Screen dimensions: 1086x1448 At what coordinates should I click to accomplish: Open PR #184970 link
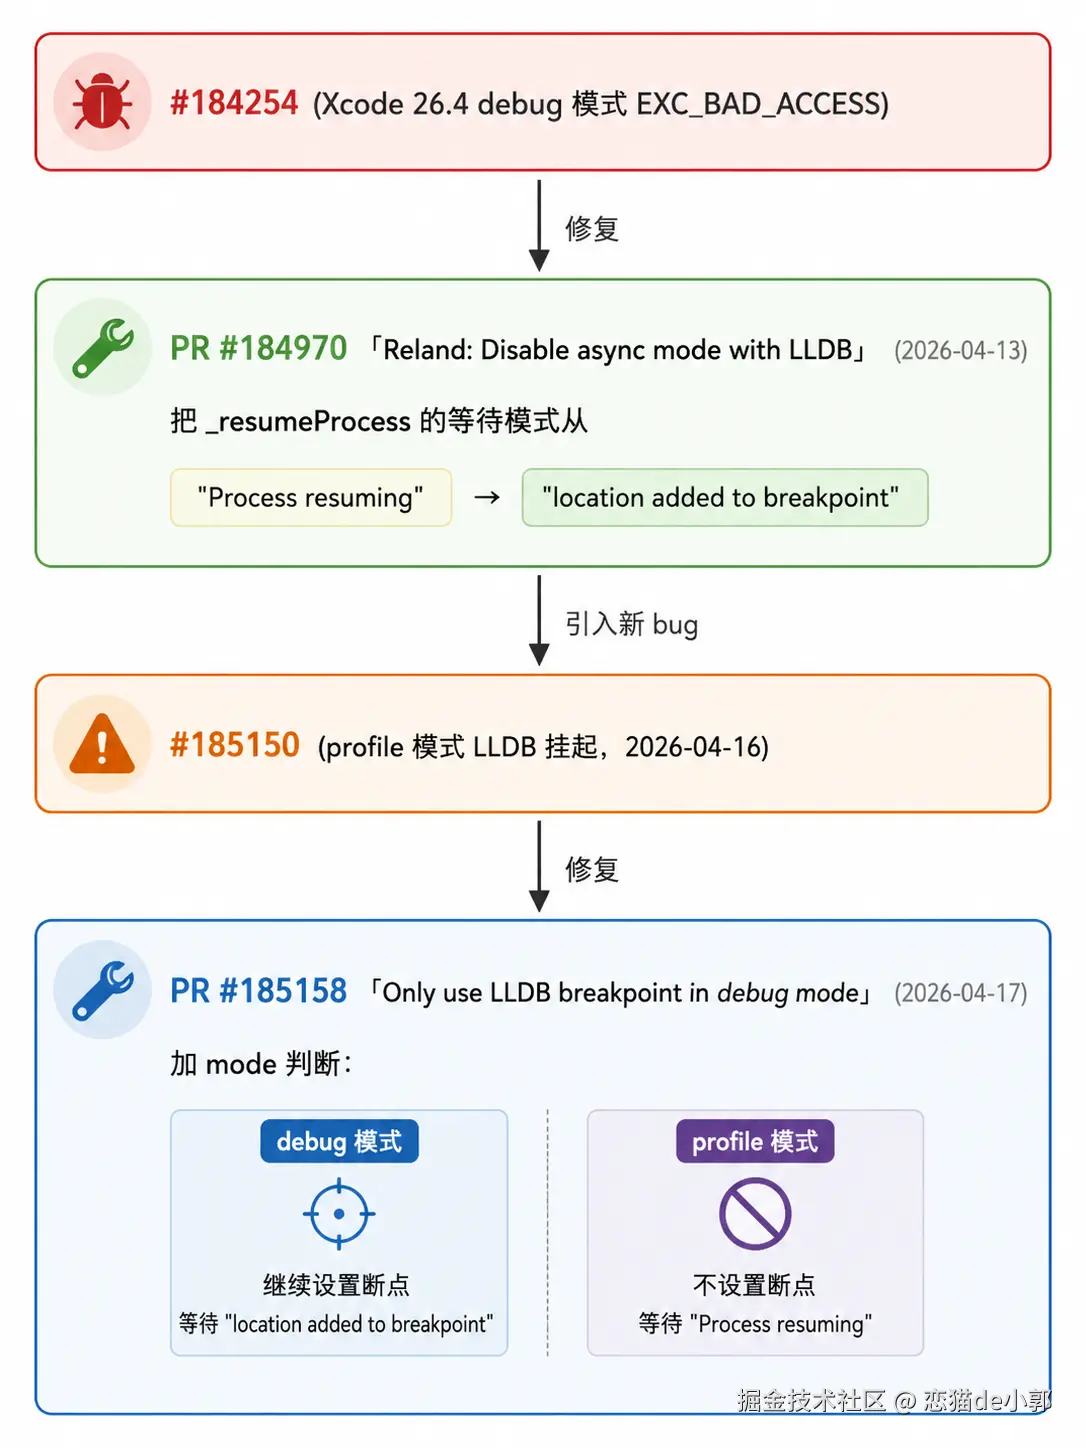click(x=258, y=348)
